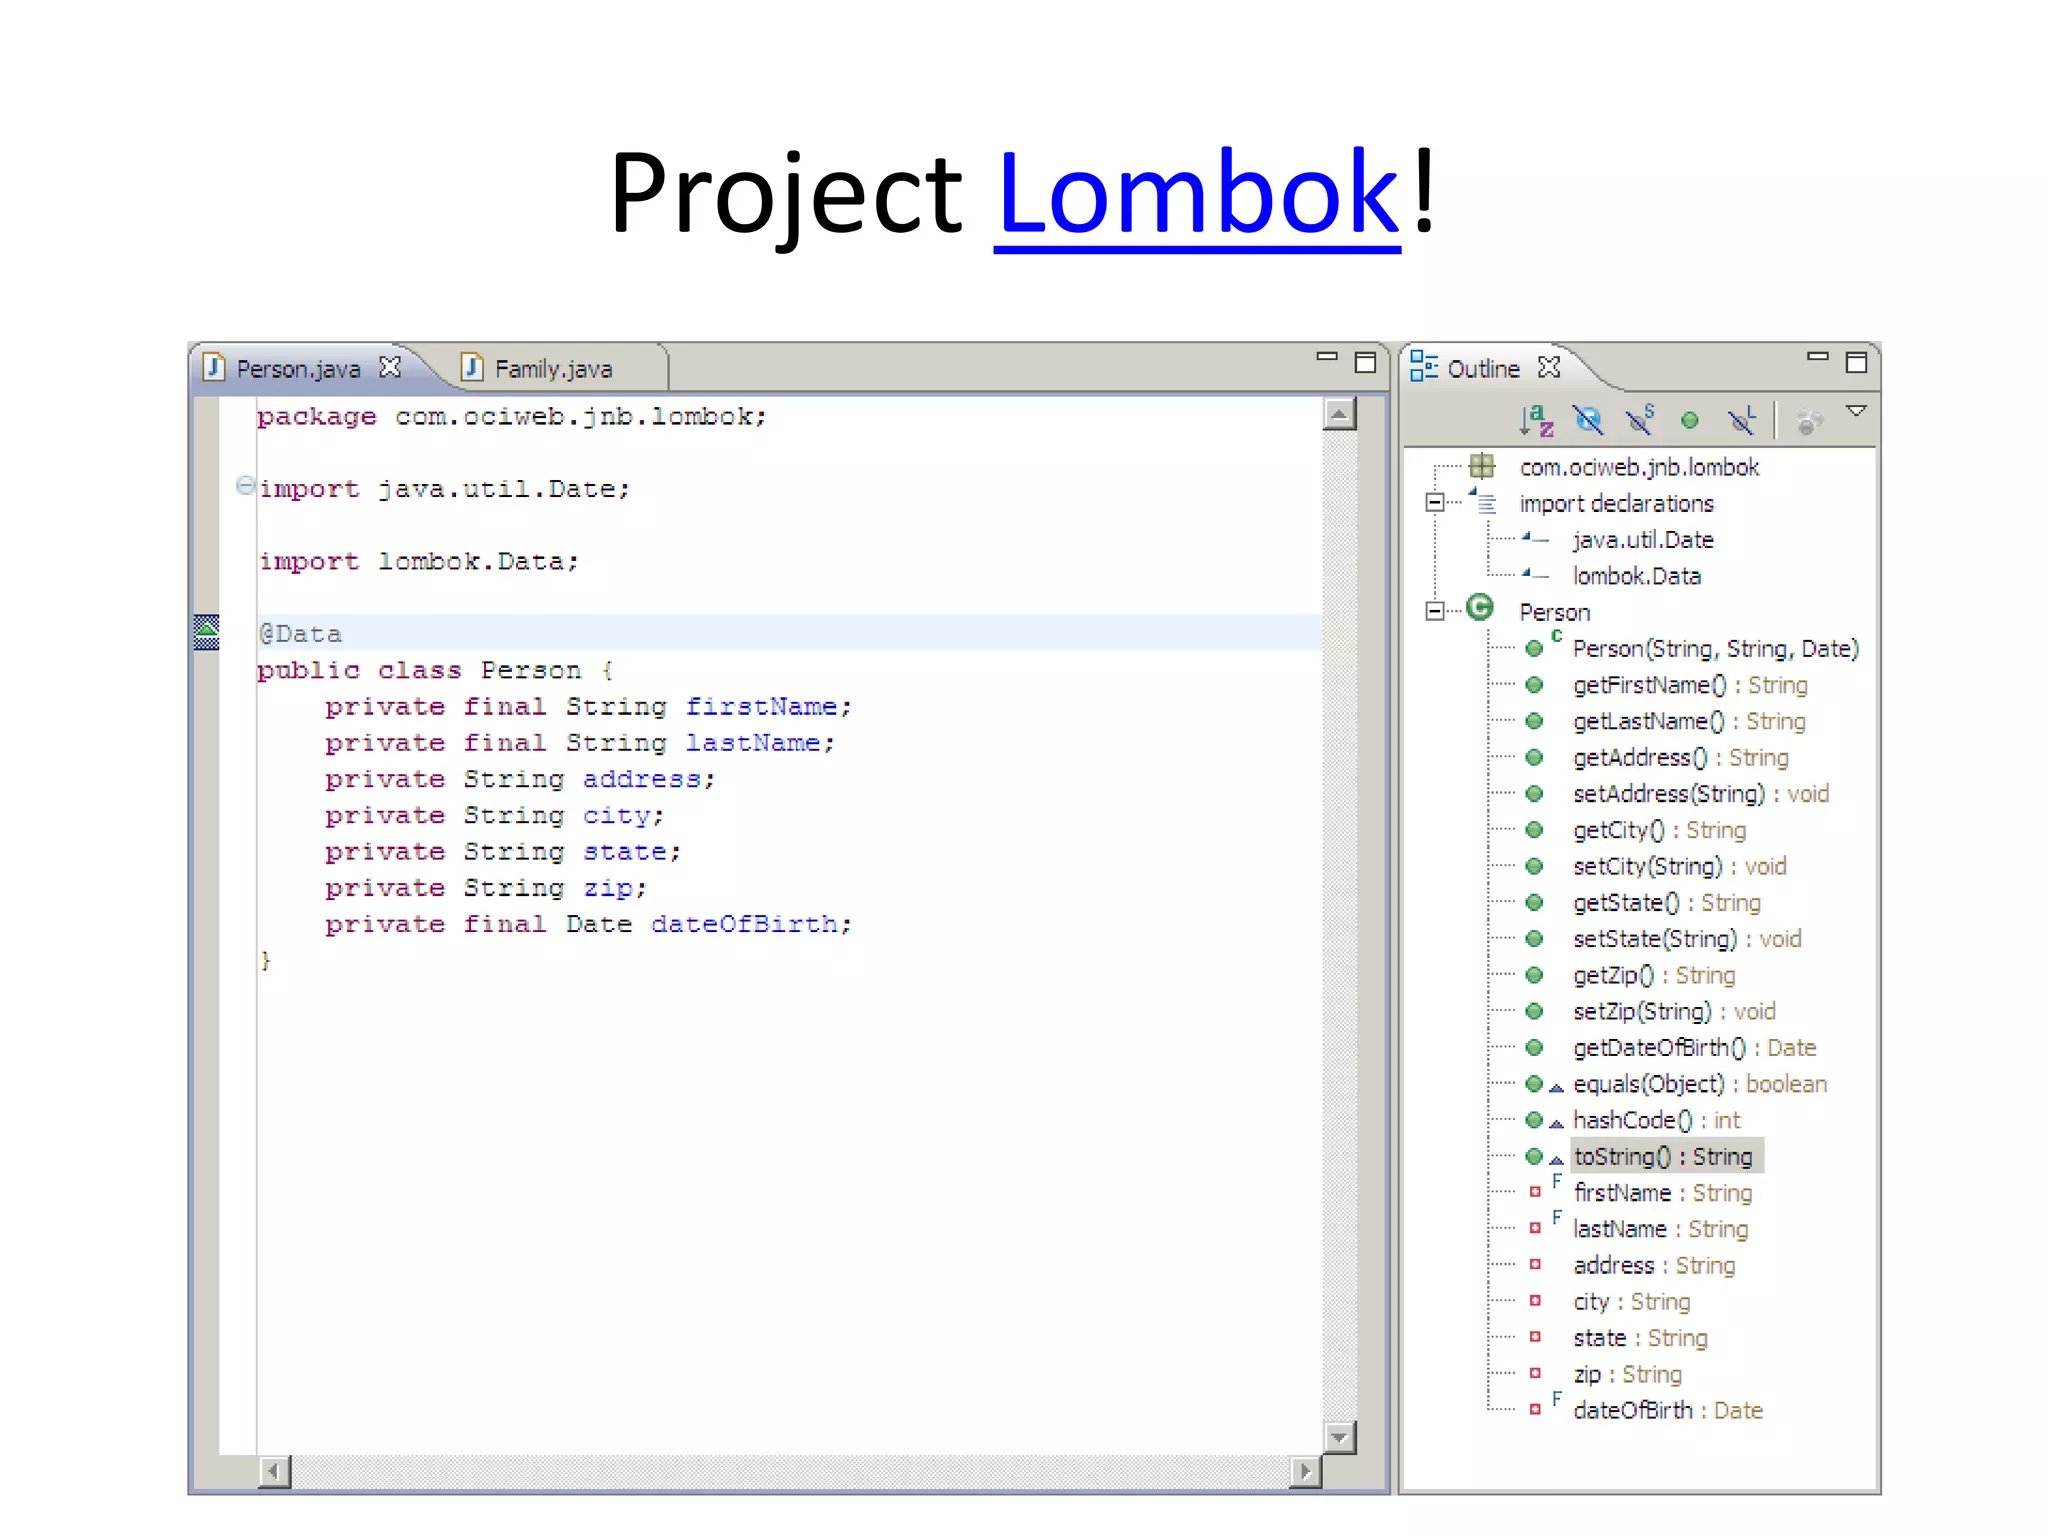Viewport: 2048px width, 1536px height.
Task: Select state field in Outline
Action: (1640, 1338)
